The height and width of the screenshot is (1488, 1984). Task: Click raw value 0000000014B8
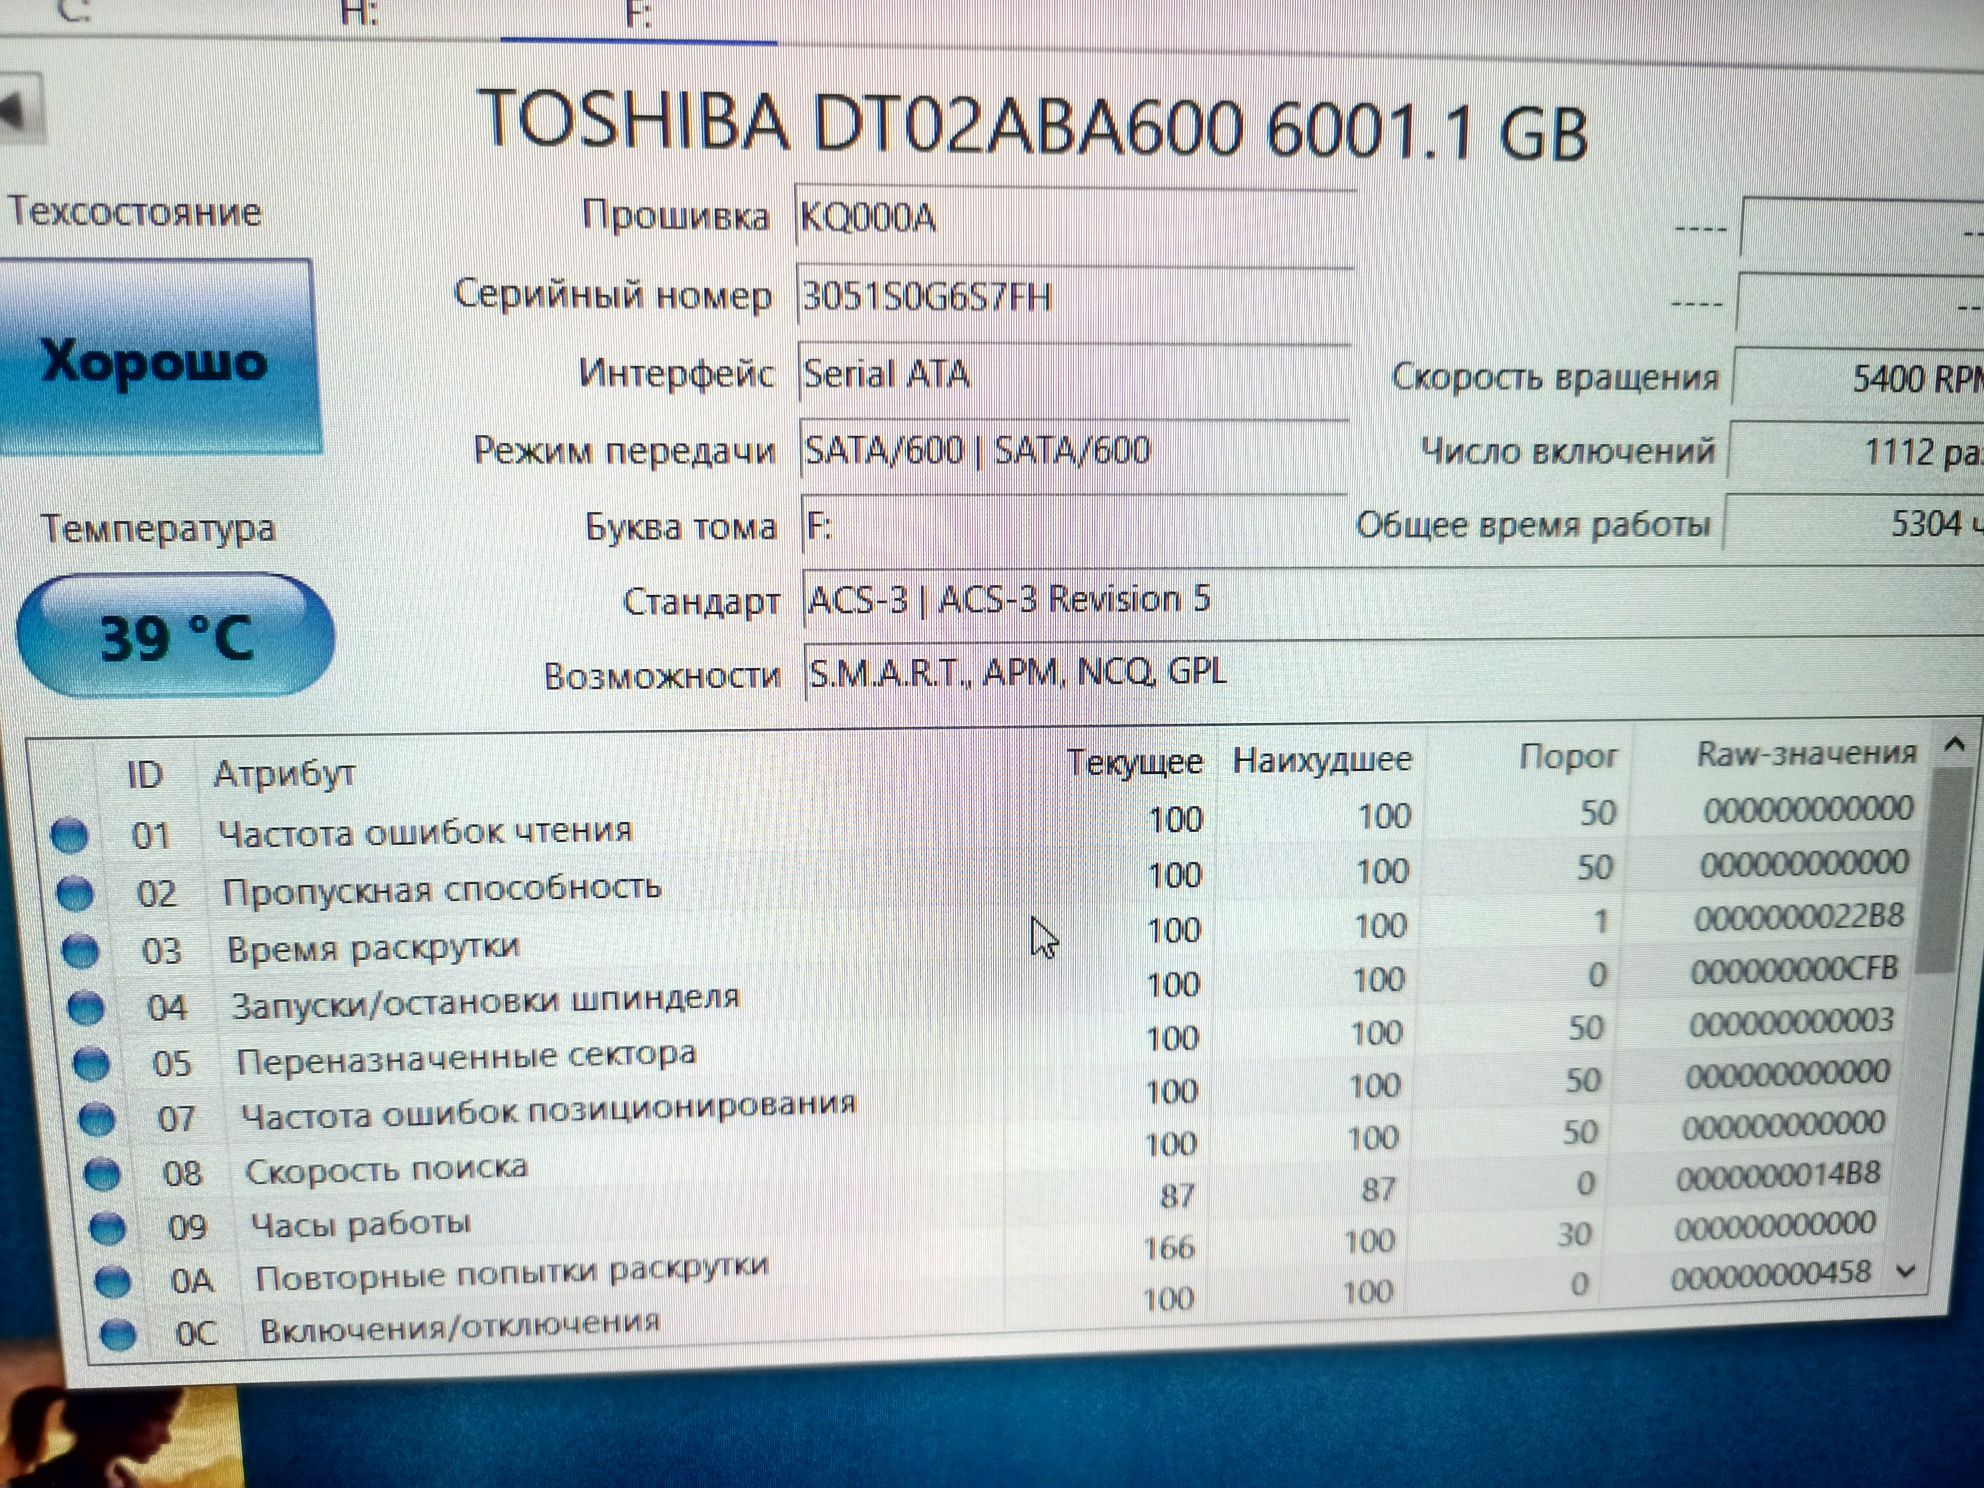[1778, 1176]
